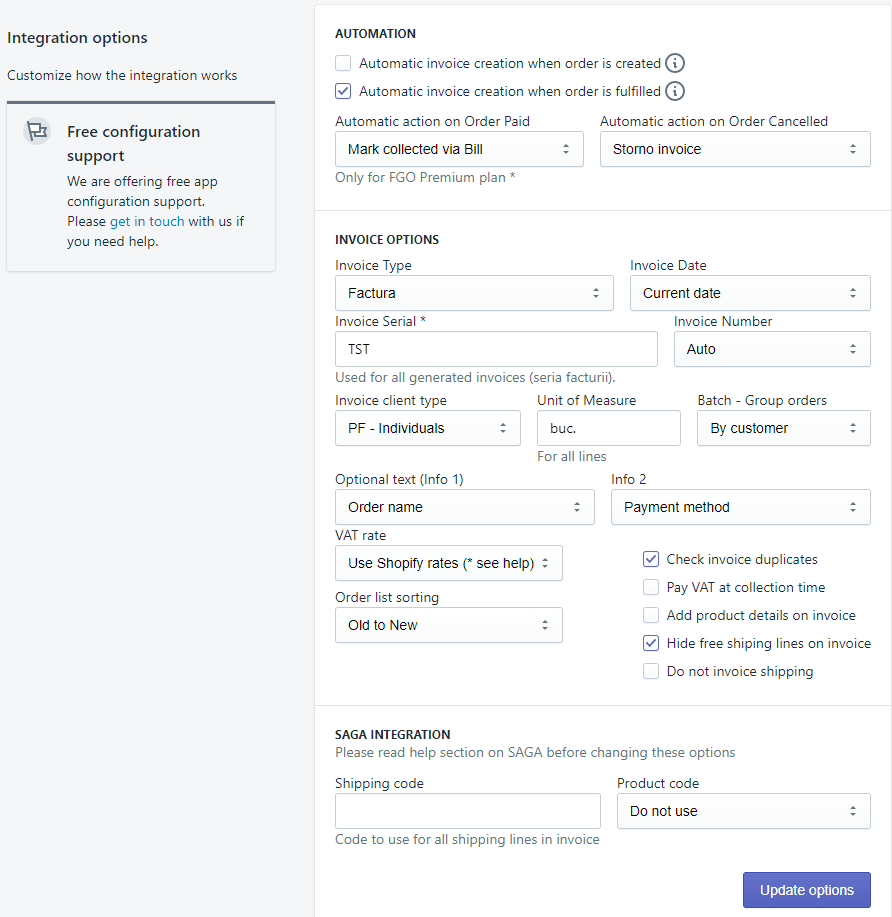This screenshot has height=917, width=892.
Task: Click info icon for order created automation
Action: [675, 63]
